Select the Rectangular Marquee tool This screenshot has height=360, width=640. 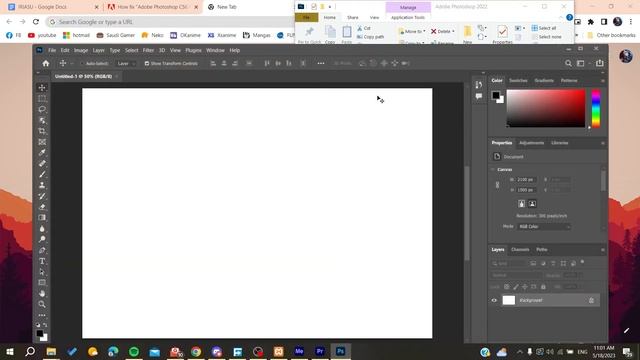pyautogui.click(x=42, y=98)
